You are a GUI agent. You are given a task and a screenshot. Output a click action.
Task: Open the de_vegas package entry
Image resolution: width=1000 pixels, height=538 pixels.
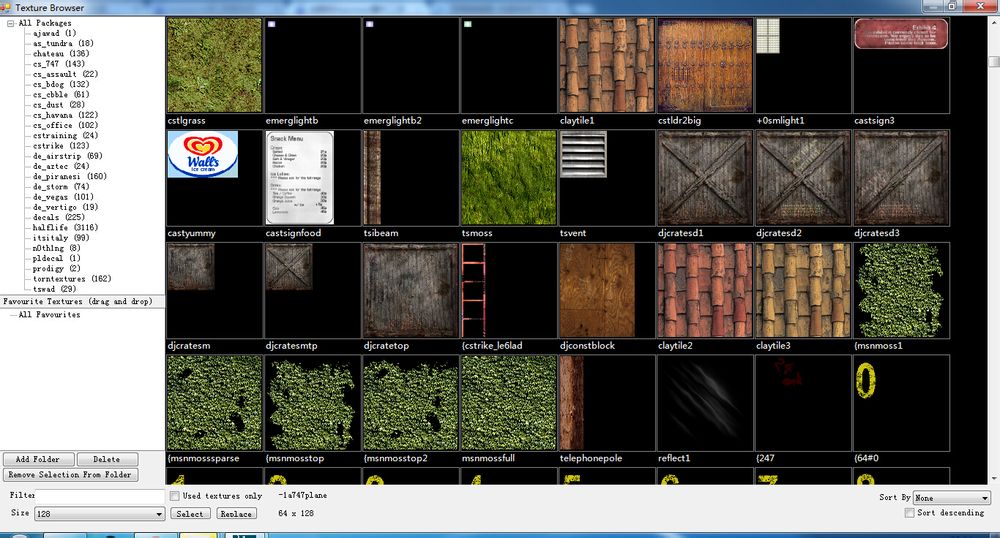(50, 197)
